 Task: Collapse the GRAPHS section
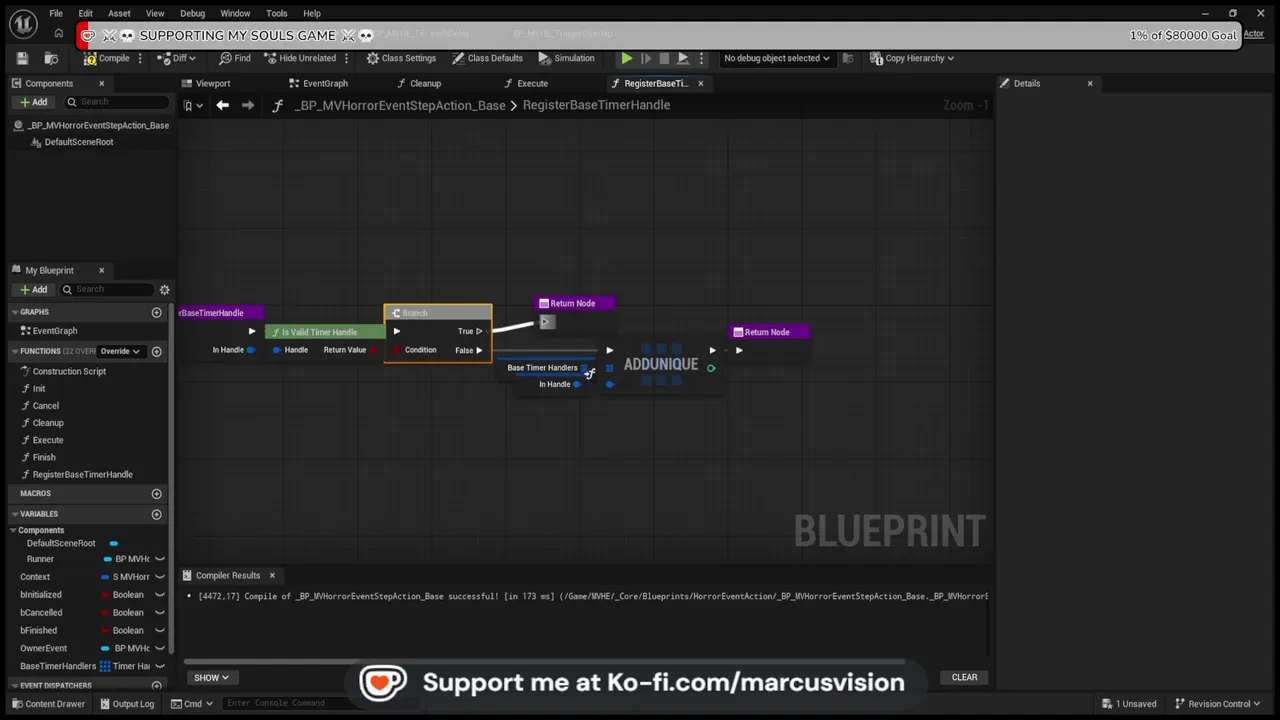click(15, 312)
